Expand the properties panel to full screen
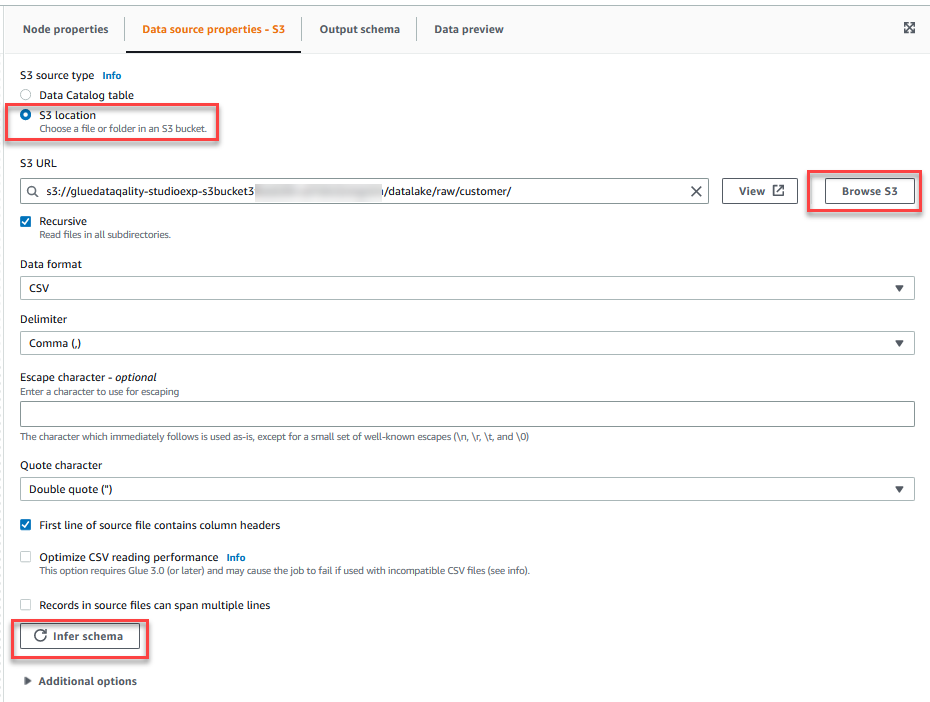Image resolution: width=930 pixels, height=702 pixels. coord(909,28)
